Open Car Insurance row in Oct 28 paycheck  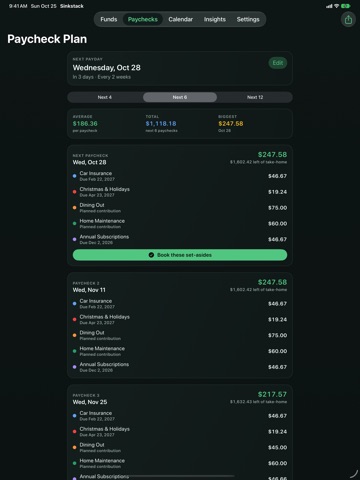tap(180, 176)
